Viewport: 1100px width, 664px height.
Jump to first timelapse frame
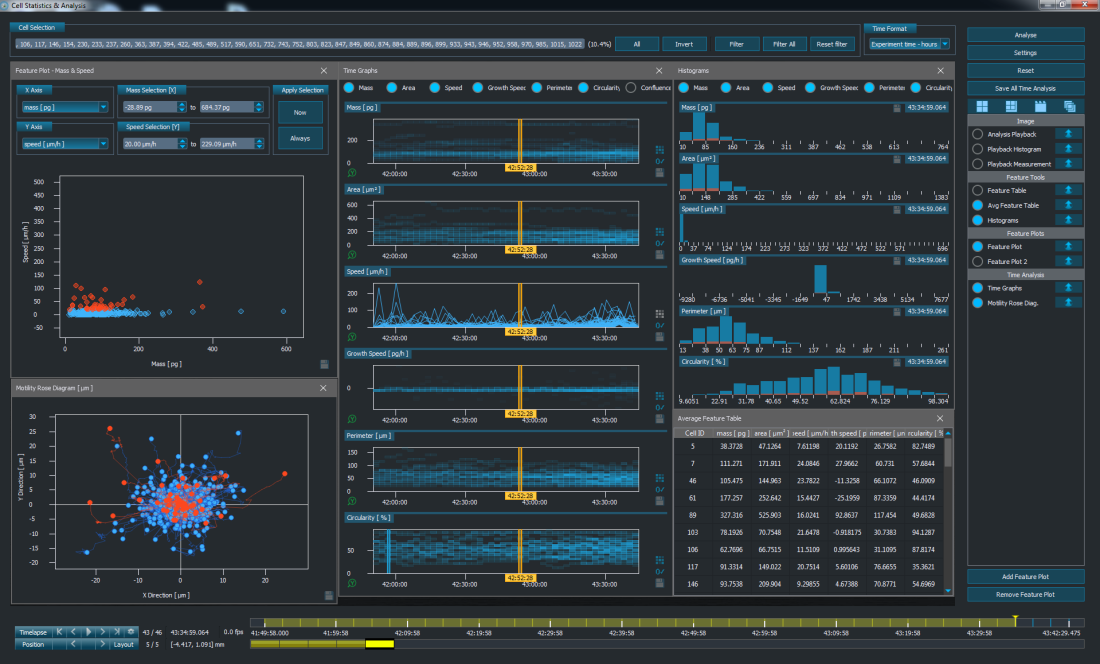tap(60, 632)
